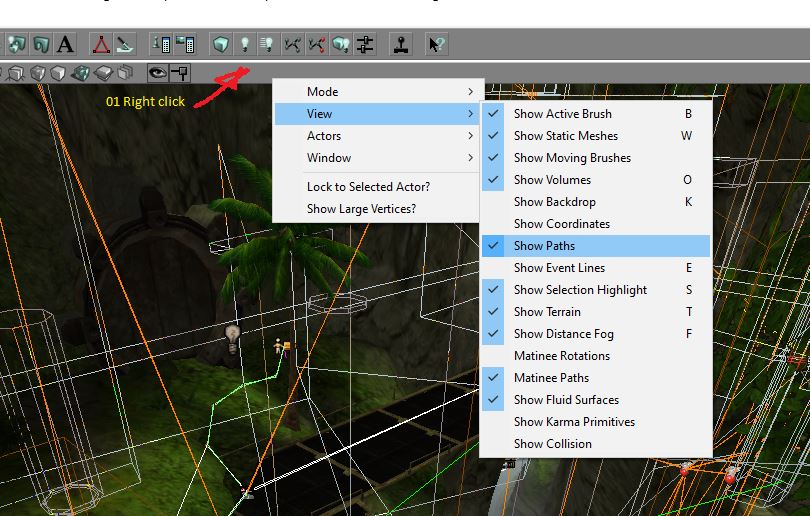The image size is (810, 516).
Task: Click the eye icon in viewport toolbar
Action: click(x=157, y=72)
